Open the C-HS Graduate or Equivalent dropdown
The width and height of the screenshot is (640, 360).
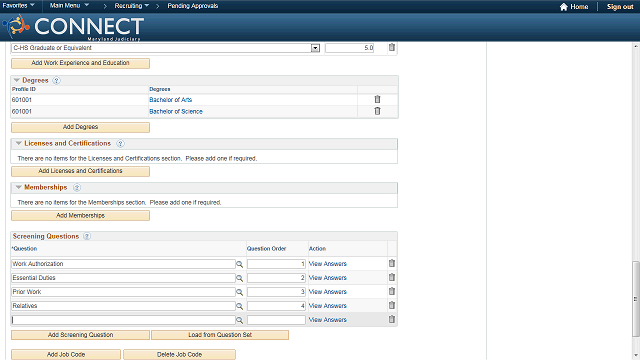coord(315,48)
